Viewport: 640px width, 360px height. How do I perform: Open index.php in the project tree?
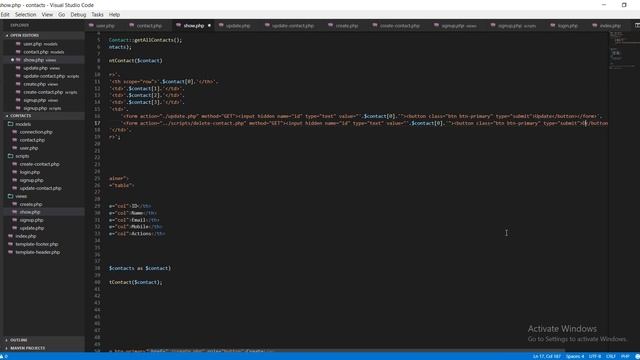pos(25,236)
